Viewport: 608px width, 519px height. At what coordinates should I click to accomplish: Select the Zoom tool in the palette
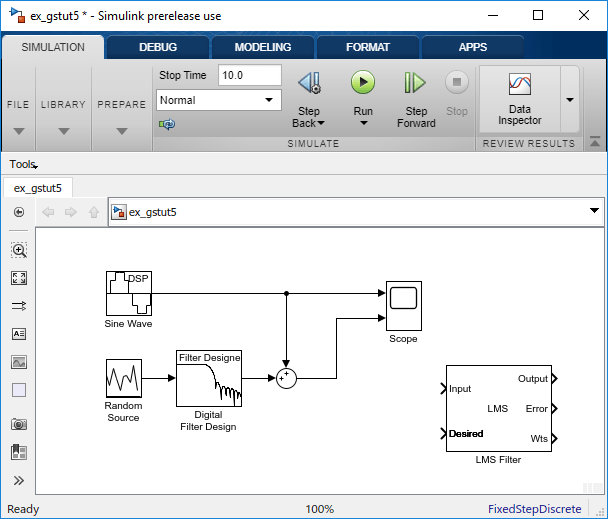tap(19, 250)
